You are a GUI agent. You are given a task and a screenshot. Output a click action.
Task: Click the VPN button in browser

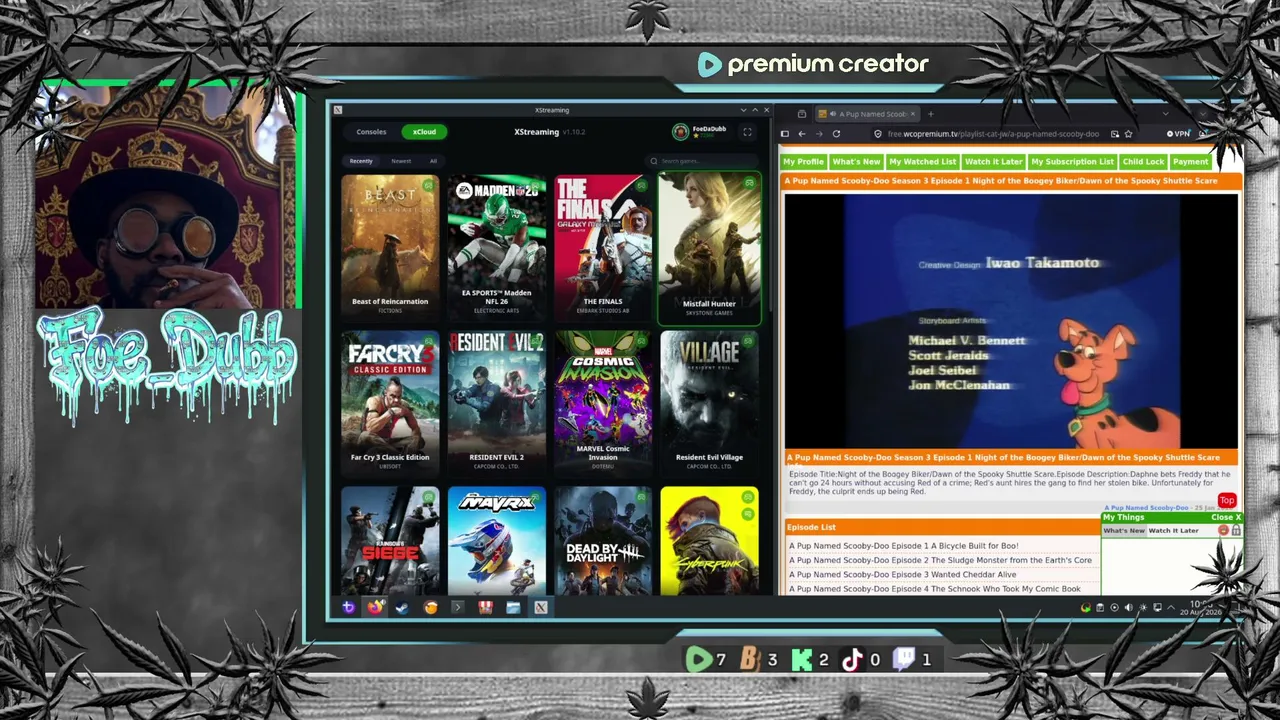click(1180, 134)
